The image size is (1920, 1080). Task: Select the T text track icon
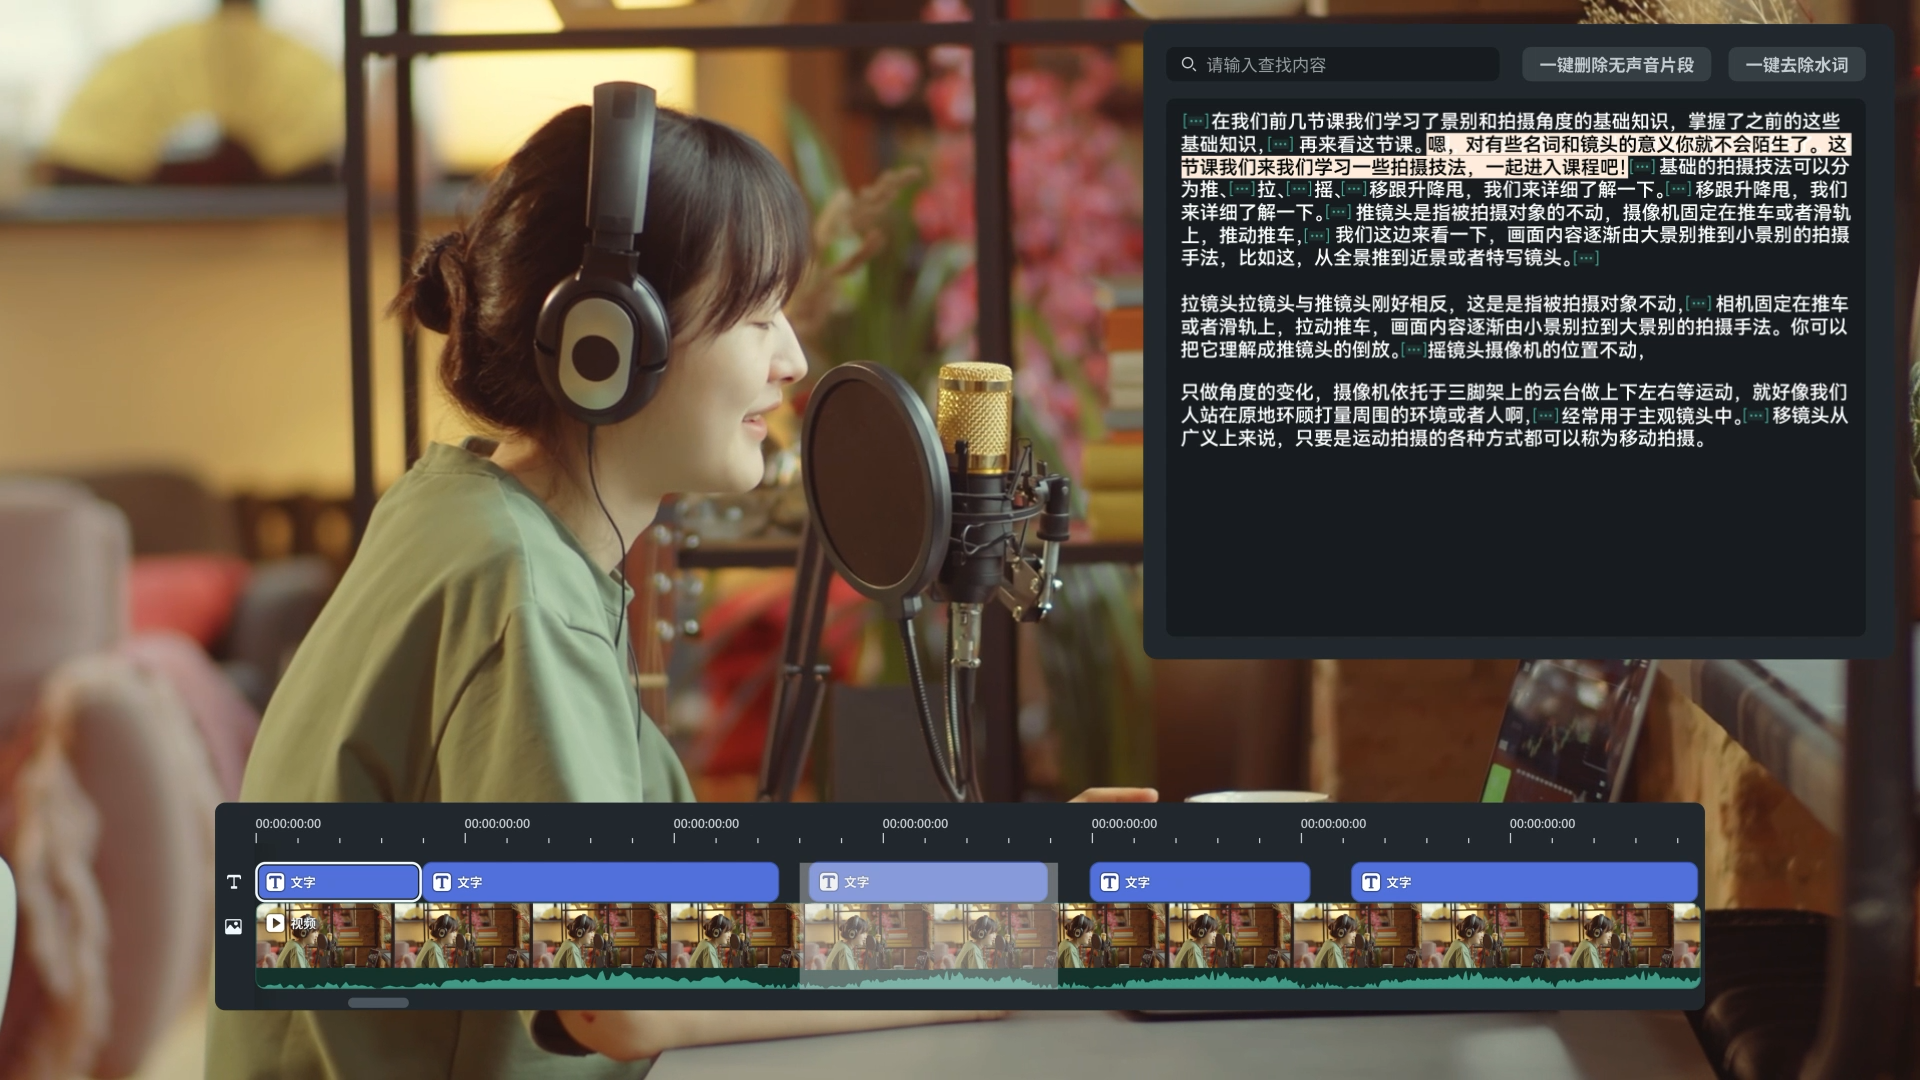(x=233, y=882)
